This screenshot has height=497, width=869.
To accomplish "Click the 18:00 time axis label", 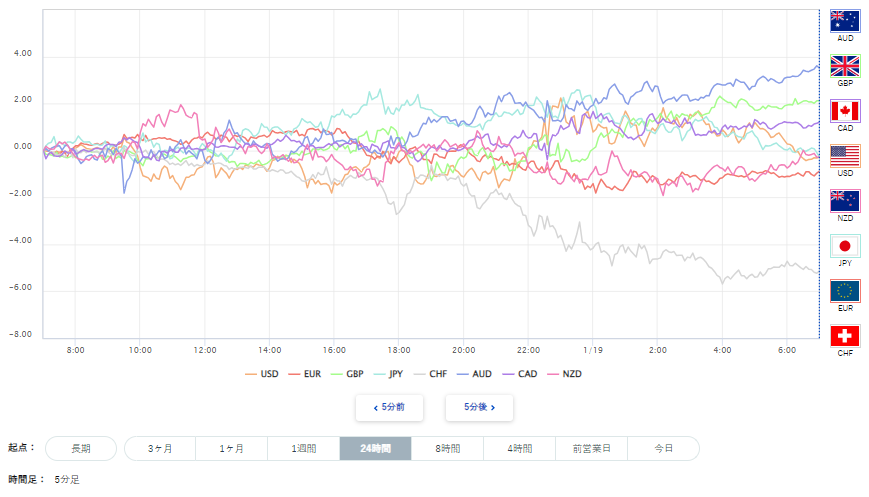I will click(399, 350).
